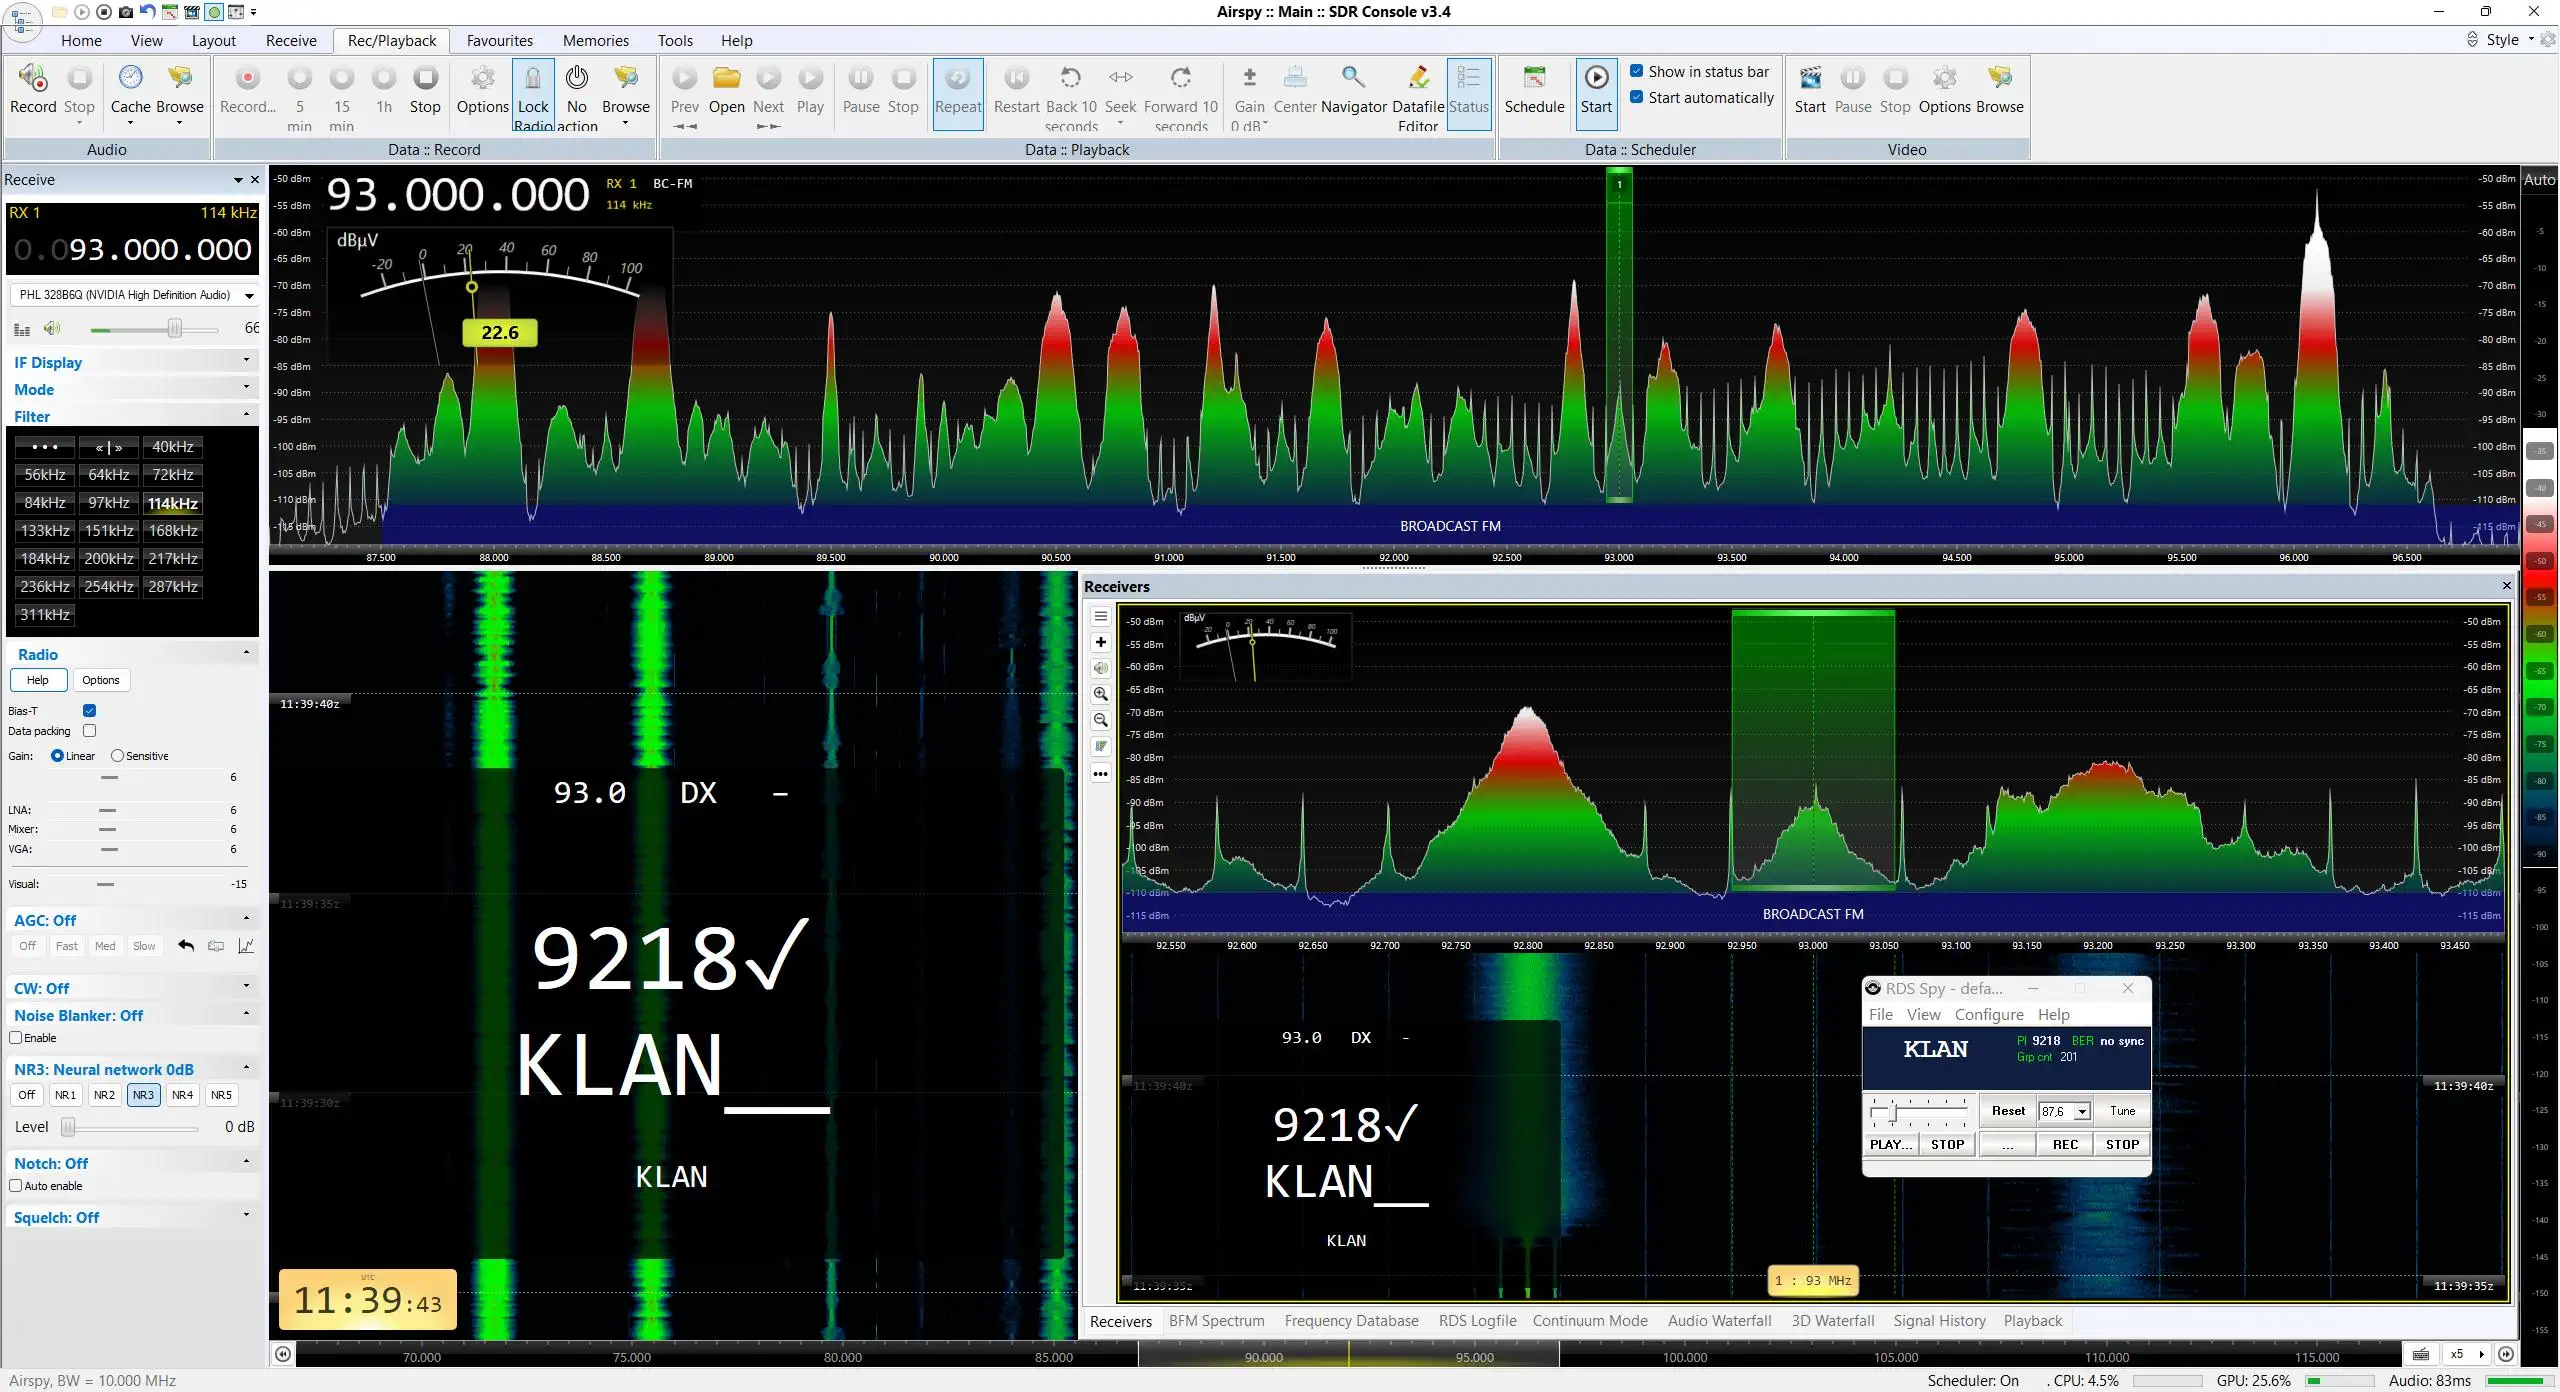
Task: Click Reset in RDS Spy window
Action: (x=2008, y=1111)
